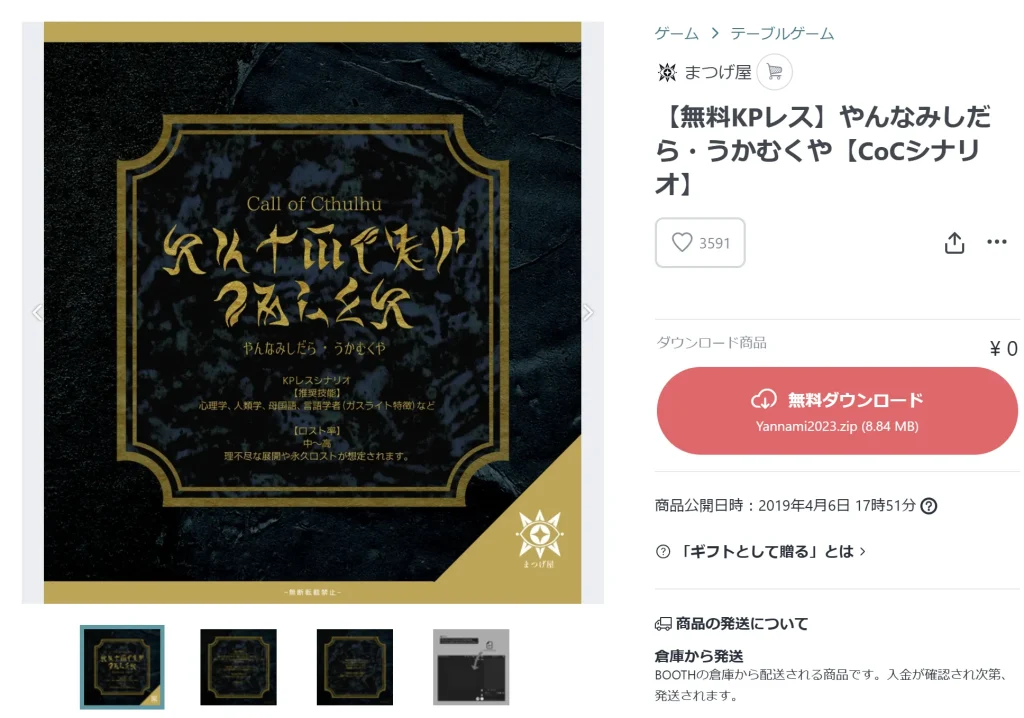Share this item via the share icon
The width and height of the screenshot is (1024, 718).
tap(954, 242)
